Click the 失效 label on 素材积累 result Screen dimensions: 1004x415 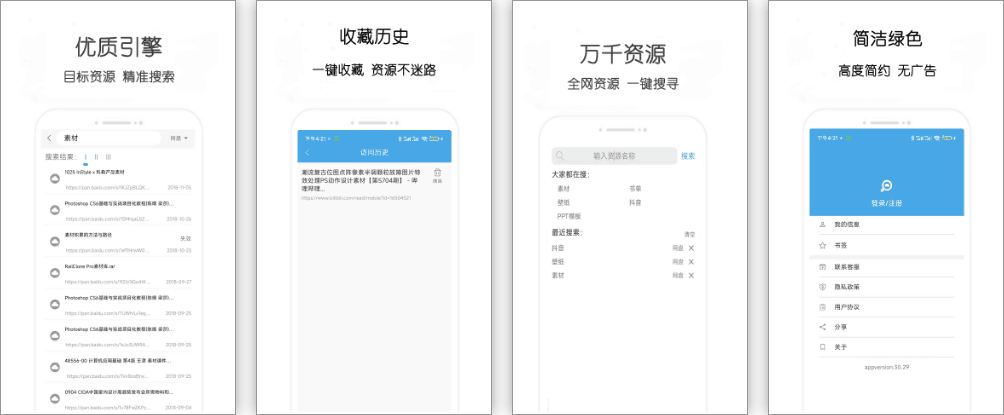[186, 238]
